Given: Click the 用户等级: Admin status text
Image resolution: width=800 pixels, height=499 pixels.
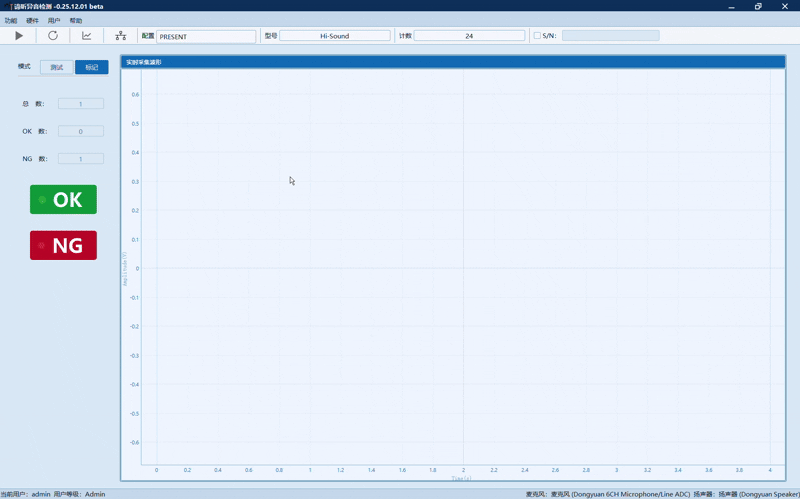Looking at the screenshot, I should click(x=80, y=494).
